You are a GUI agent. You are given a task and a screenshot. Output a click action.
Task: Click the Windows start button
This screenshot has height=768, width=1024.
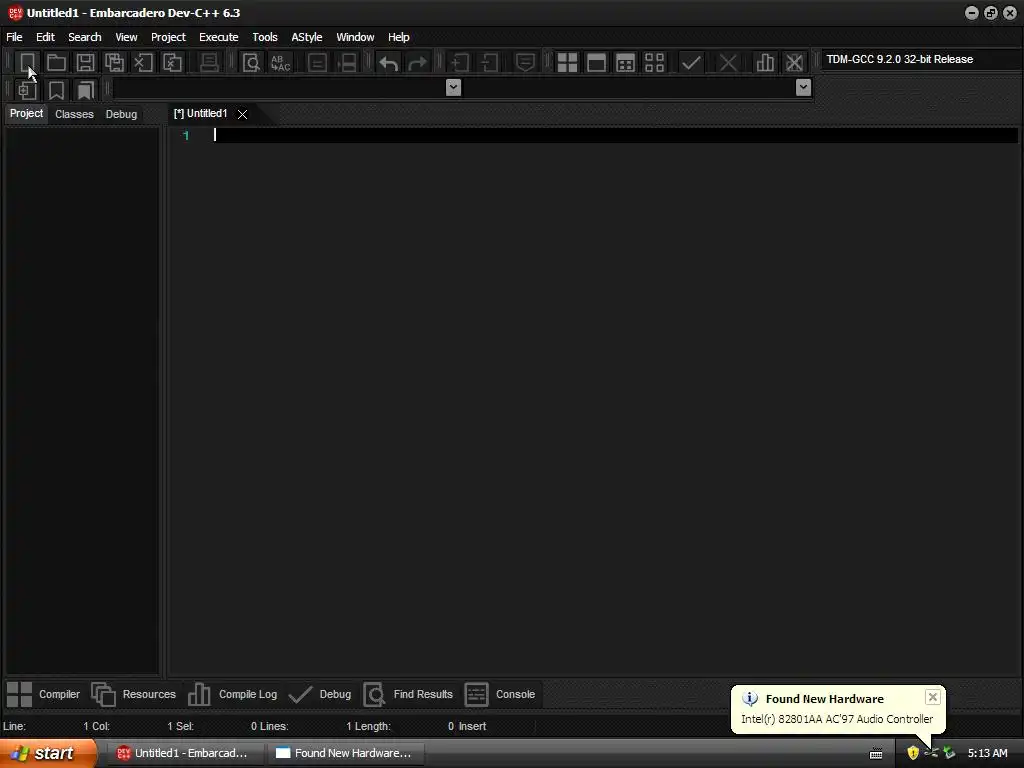pyautogui.click(x=48, y=753)
